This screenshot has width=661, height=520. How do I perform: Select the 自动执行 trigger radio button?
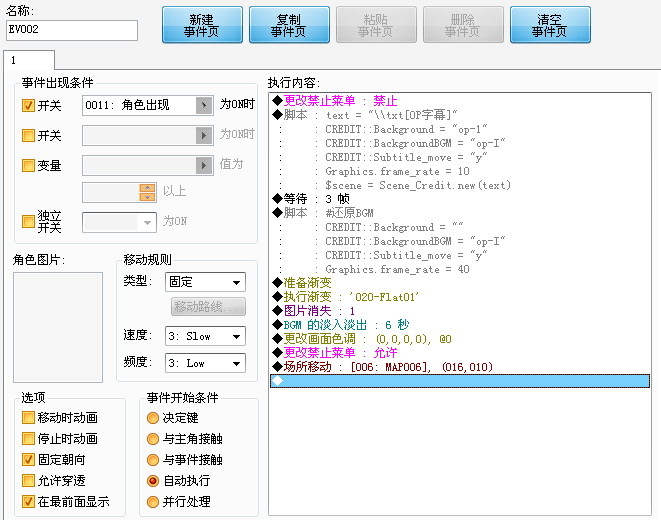tap(153, 481)
